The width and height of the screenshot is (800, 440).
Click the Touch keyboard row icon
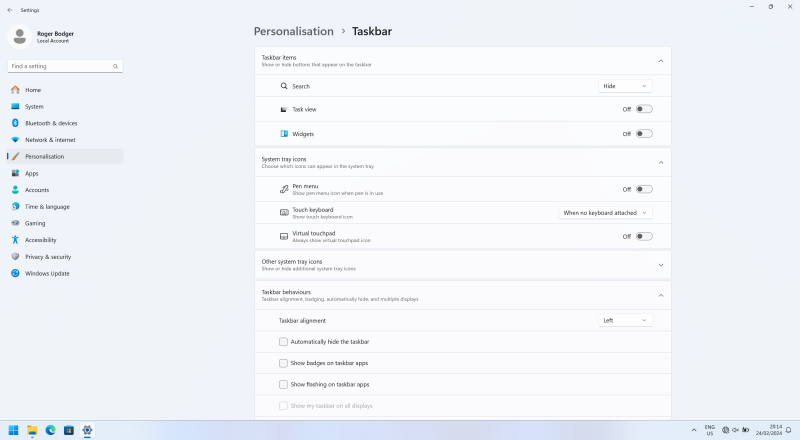tap(284, 213)
